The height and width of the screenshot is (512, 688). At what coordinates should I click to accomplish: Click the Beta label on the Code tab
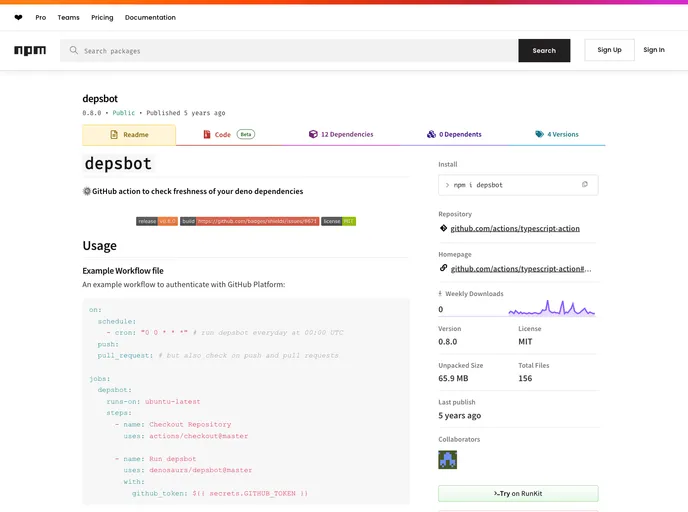246,134
